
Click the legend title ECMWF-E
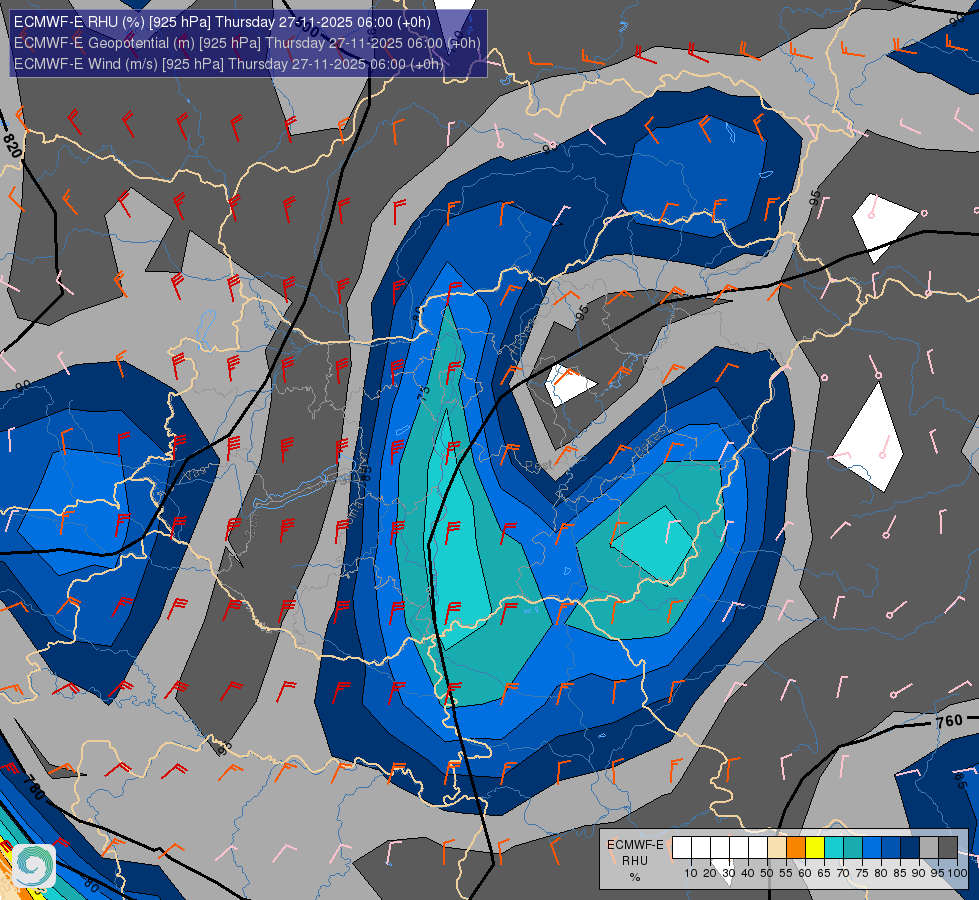tap(635, 844)
